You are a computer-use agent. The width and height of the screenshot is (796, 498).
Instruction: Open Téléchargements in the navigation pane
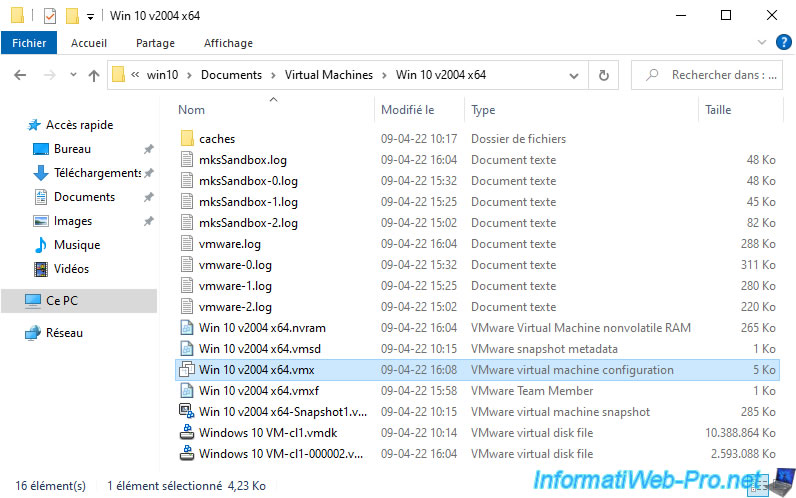click(97, 173)
